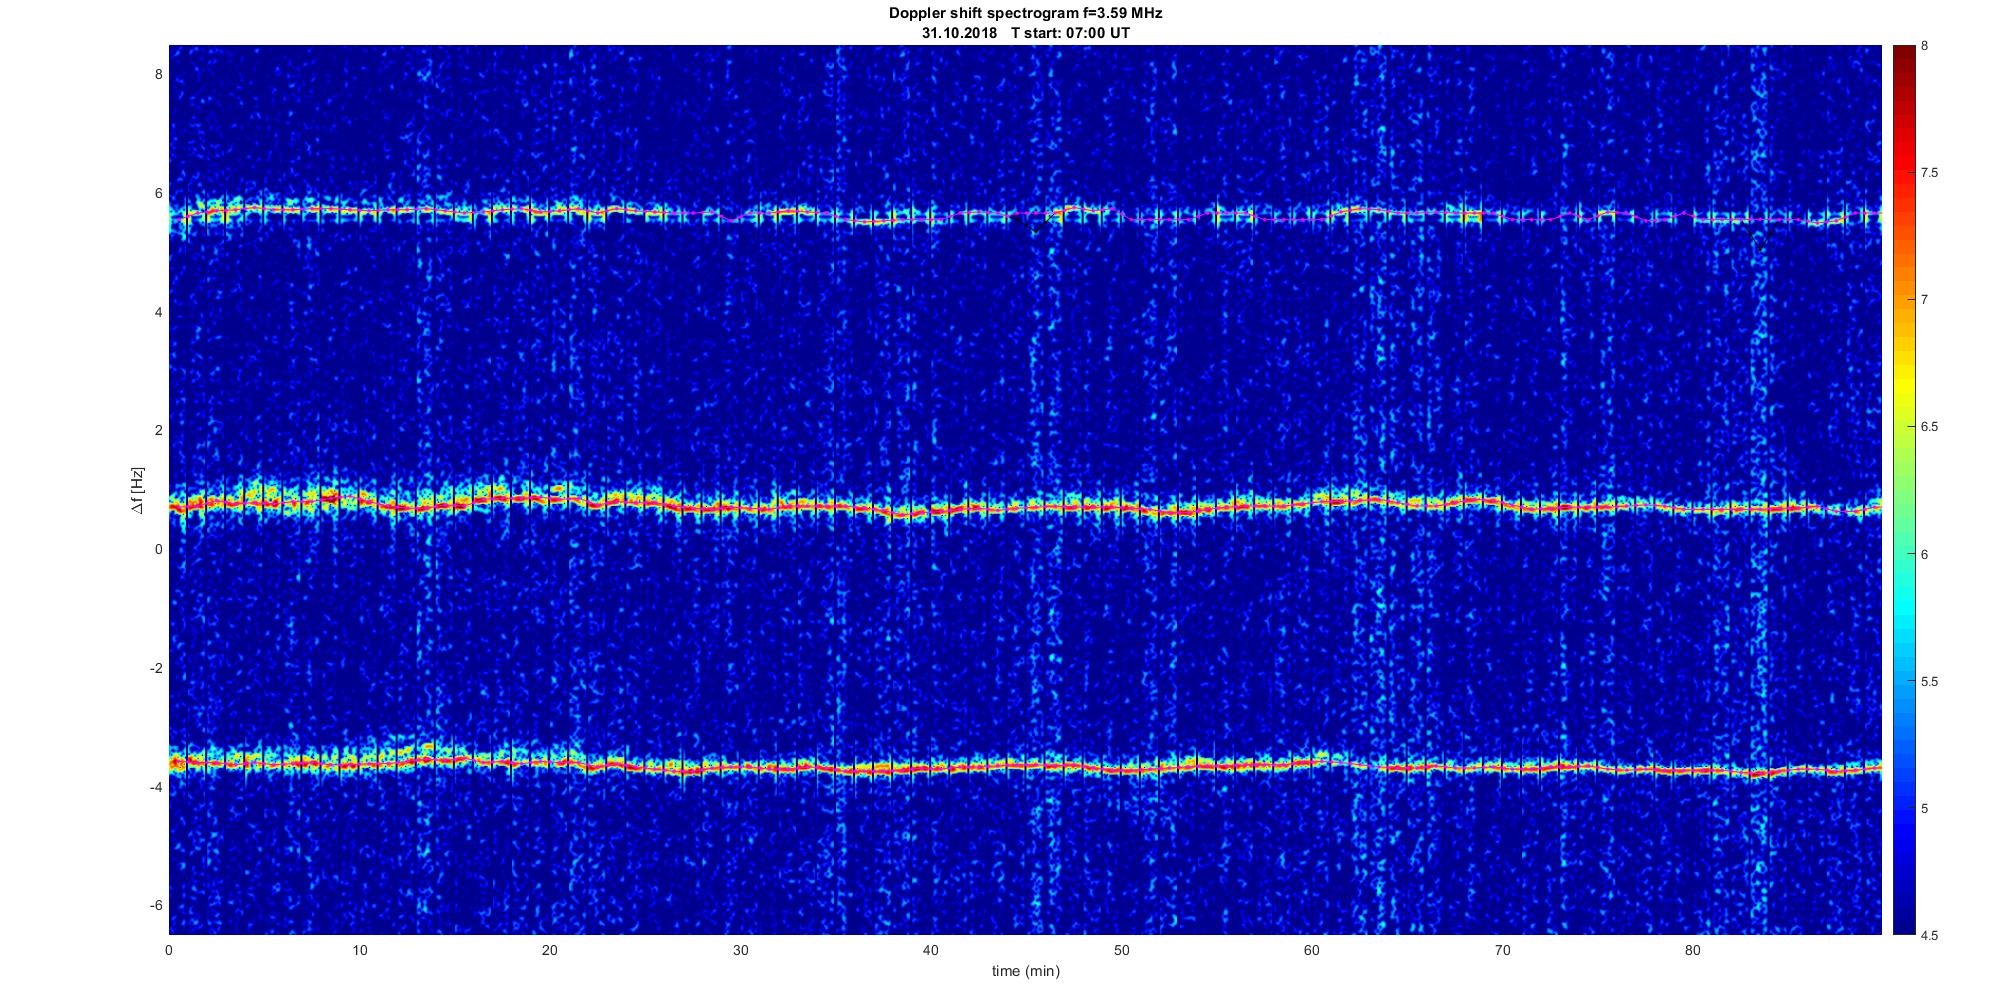
Task: Click the y-axis tick label '6'
Action: point(158,193)
